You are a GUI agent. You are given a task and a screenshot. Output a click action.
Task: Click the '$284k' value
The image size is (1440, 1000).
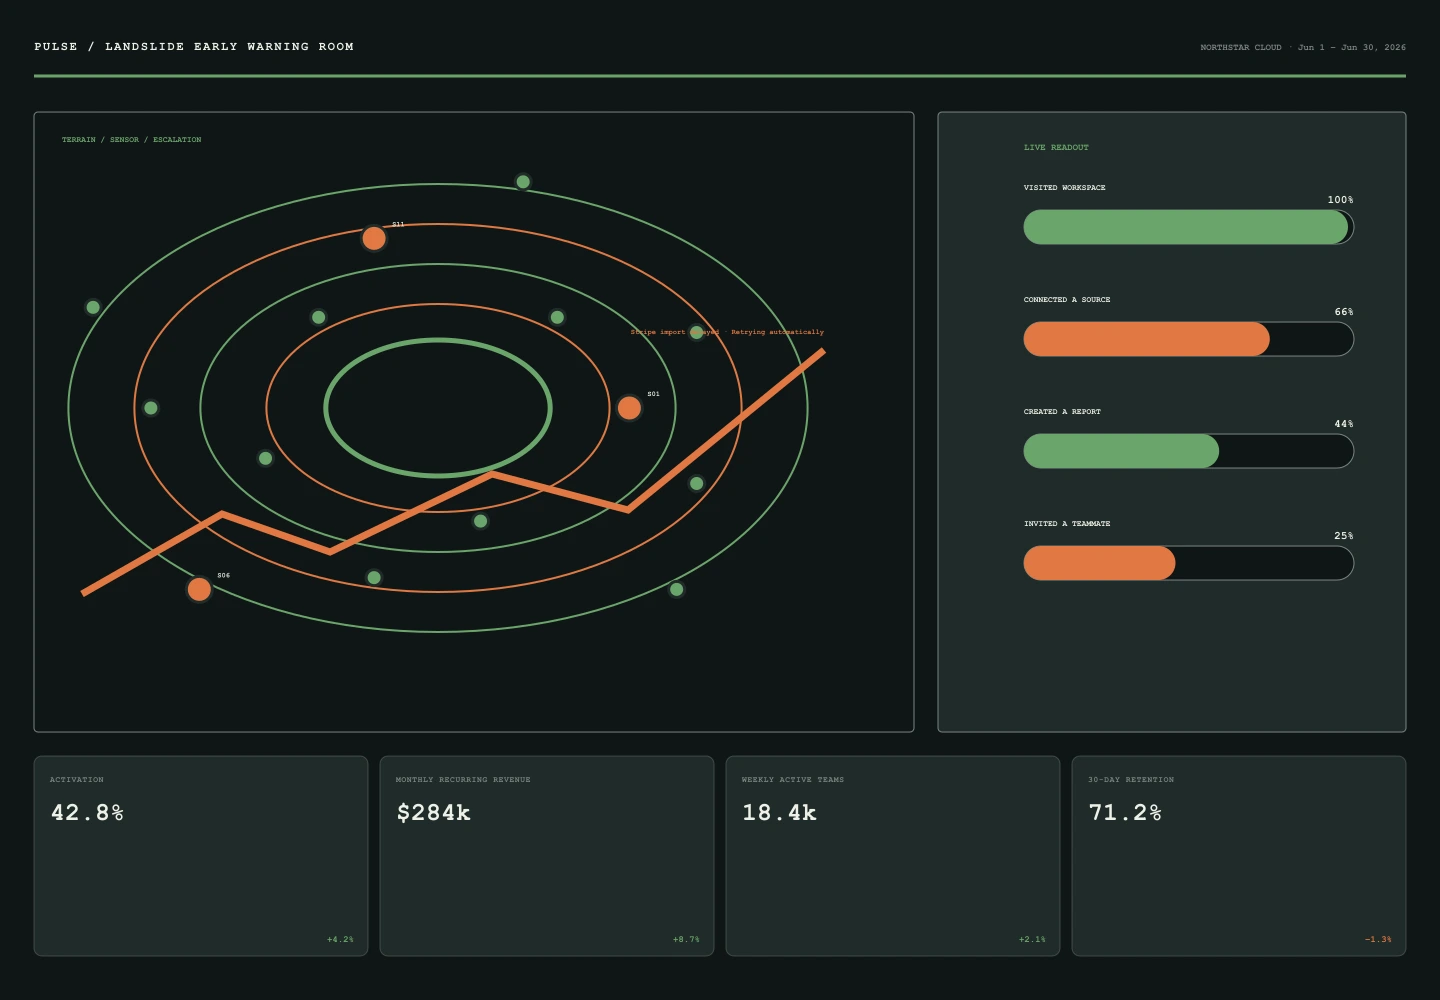(x=434, y=813)
